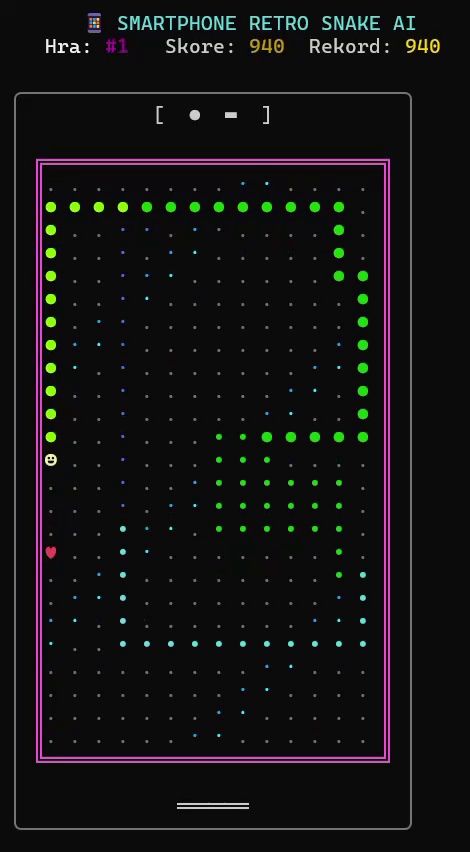This screenshot has width=470, height=852.
Task: Click the Skore label
Action: [x=200, y=47]
